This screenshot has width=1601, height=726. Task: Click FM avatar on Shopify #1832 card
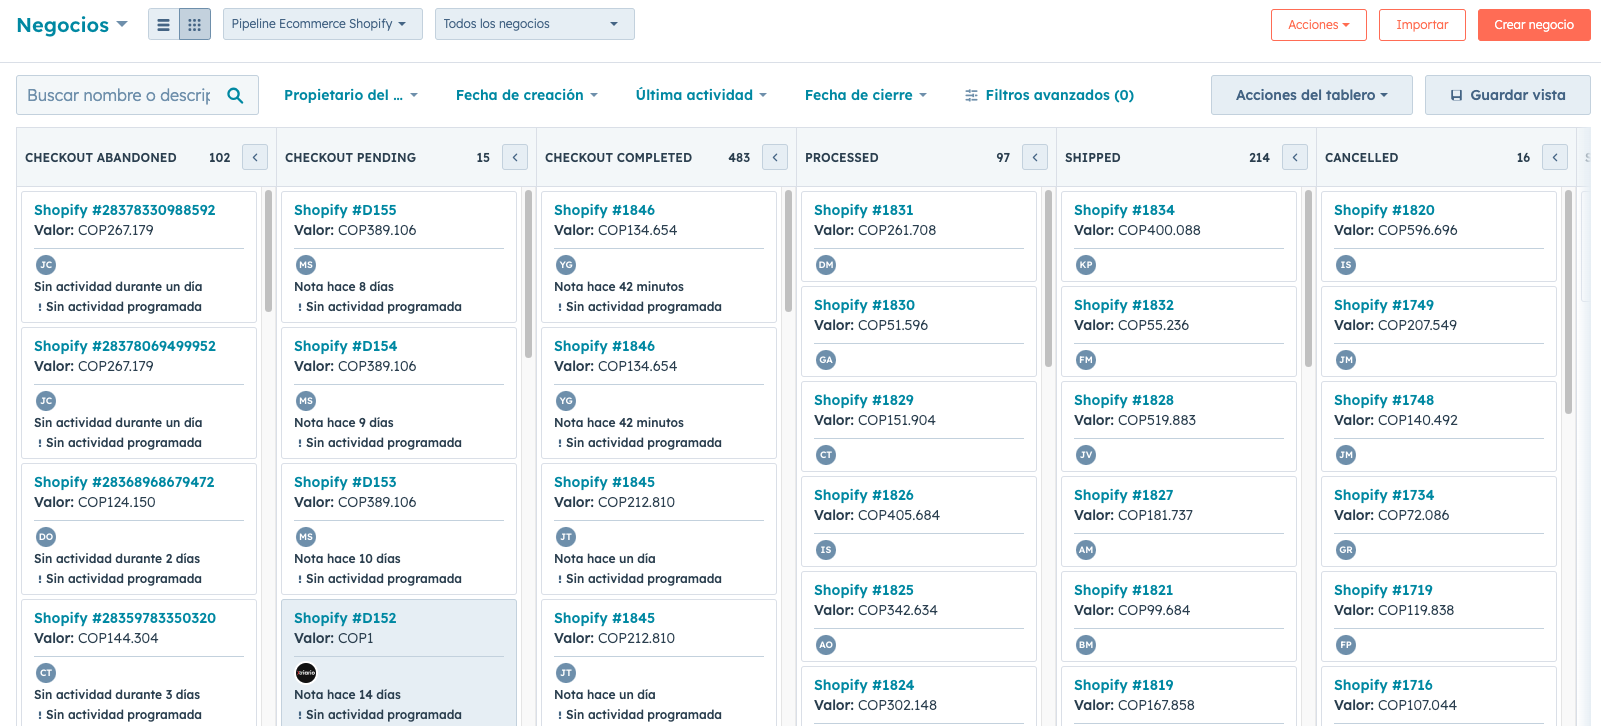pyautogui.click(x=1086, y=360)
